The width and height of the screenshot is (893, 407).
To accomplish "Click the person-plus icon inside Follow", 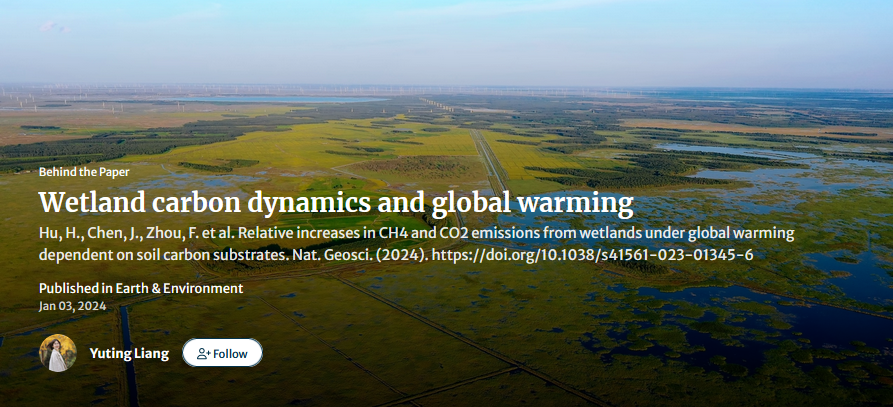I will (x=203, y=353).
